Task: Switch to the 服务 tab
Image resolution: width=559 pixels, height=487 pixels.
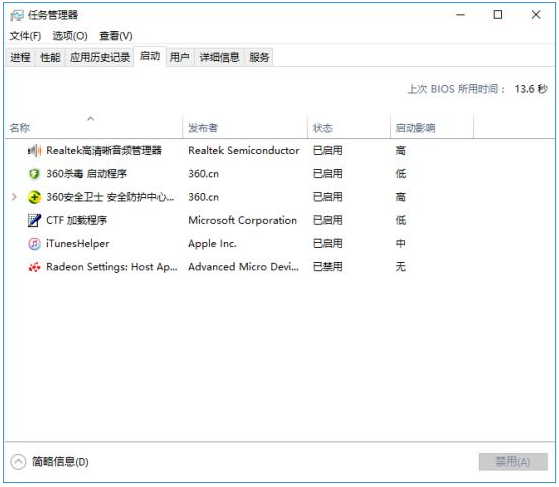Action: [x=259, y=57]
